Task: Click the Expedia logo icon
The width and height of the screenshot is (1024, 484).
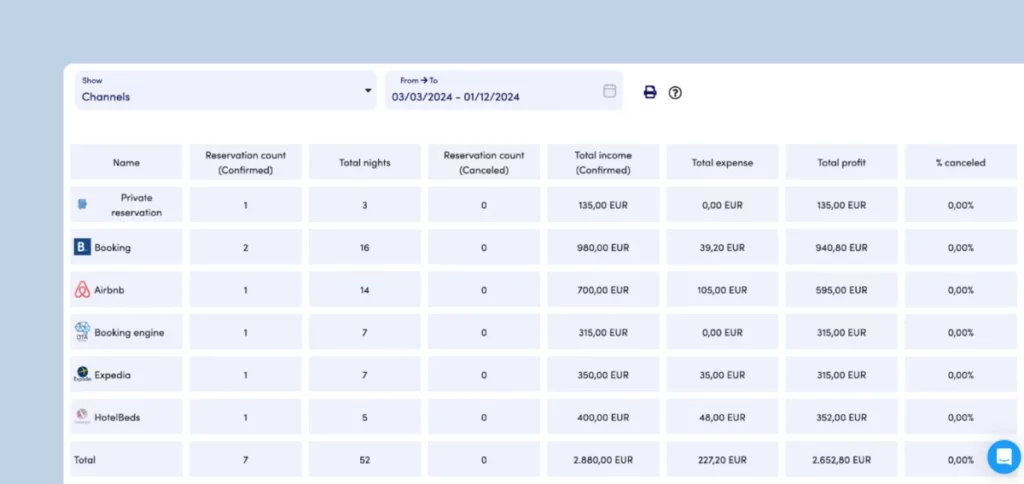Action: [82, 375]
